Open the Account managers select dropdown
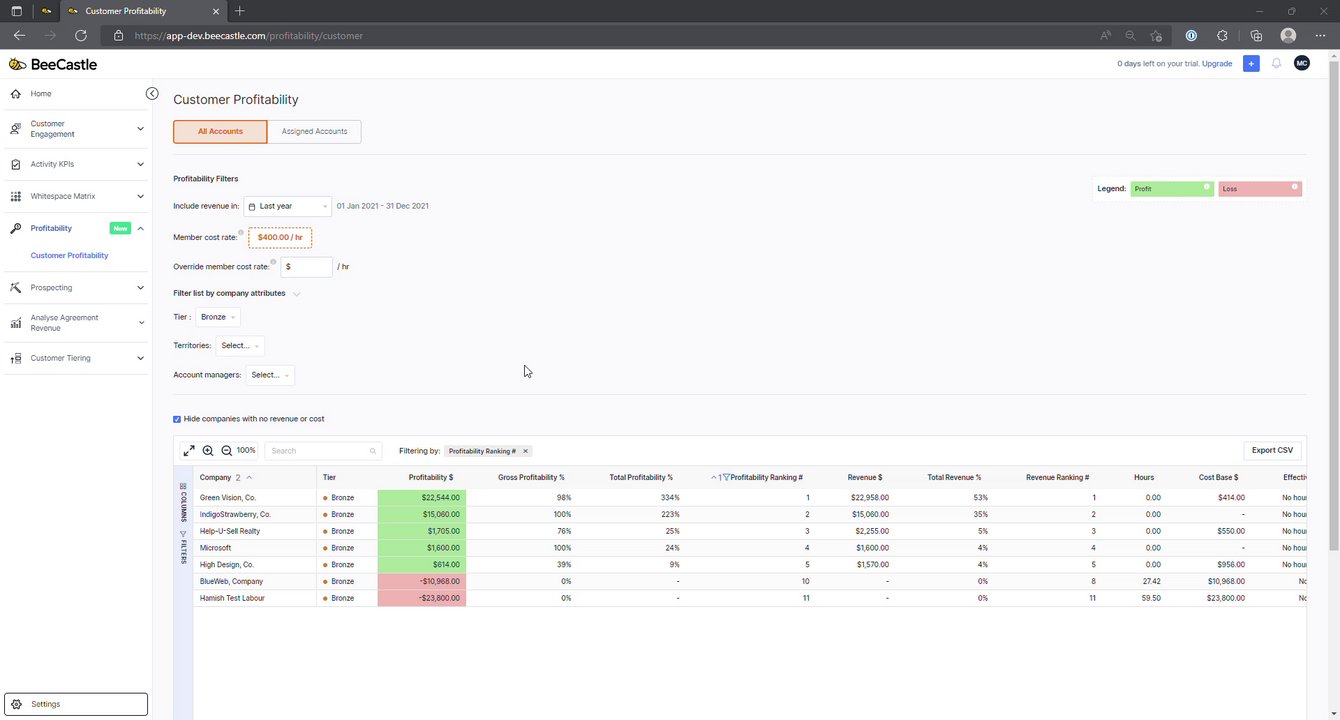Viewport: 1340px width, 720px height. coord(270,375)
